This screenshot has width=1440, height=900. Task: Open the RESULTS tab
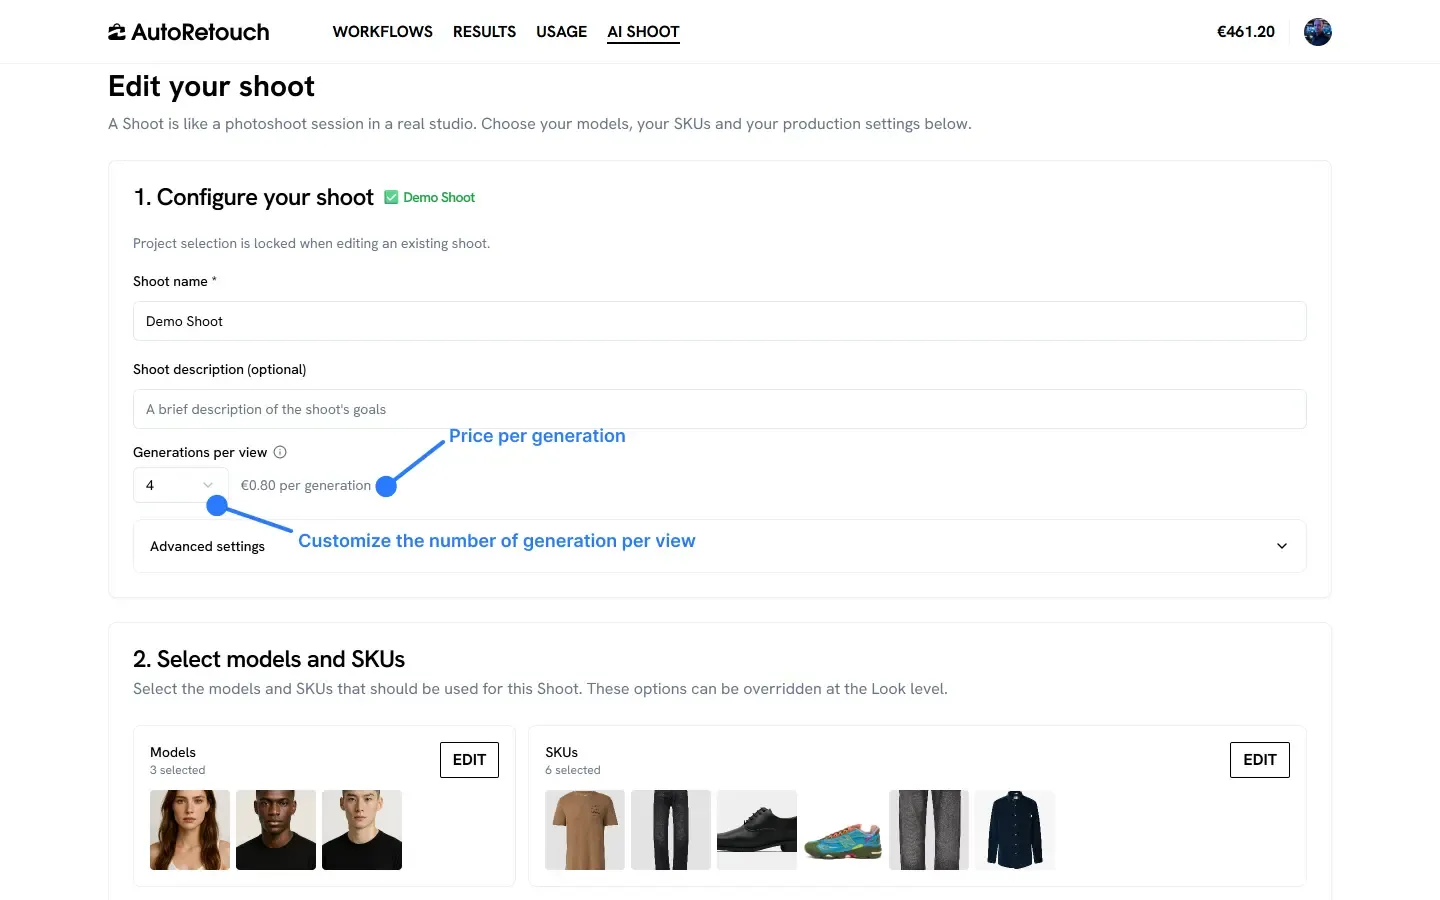click(x=484, y=32)
